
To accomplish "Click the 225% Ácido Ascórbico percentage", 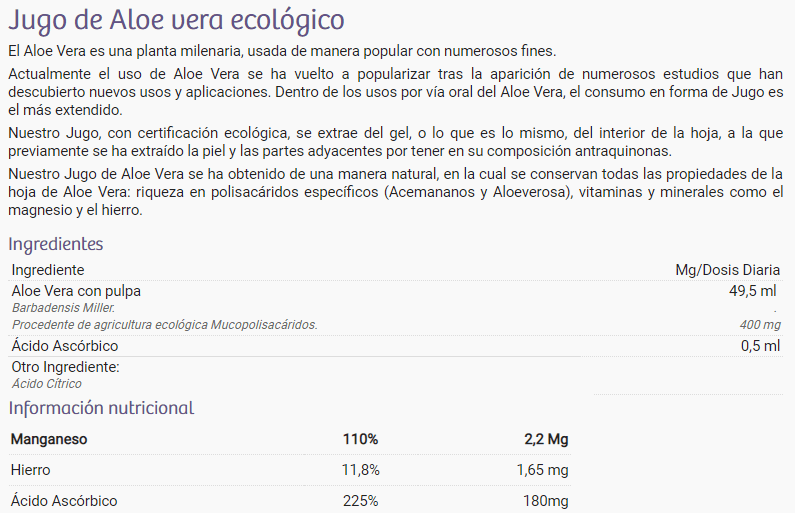I will [x=360, y=501].
